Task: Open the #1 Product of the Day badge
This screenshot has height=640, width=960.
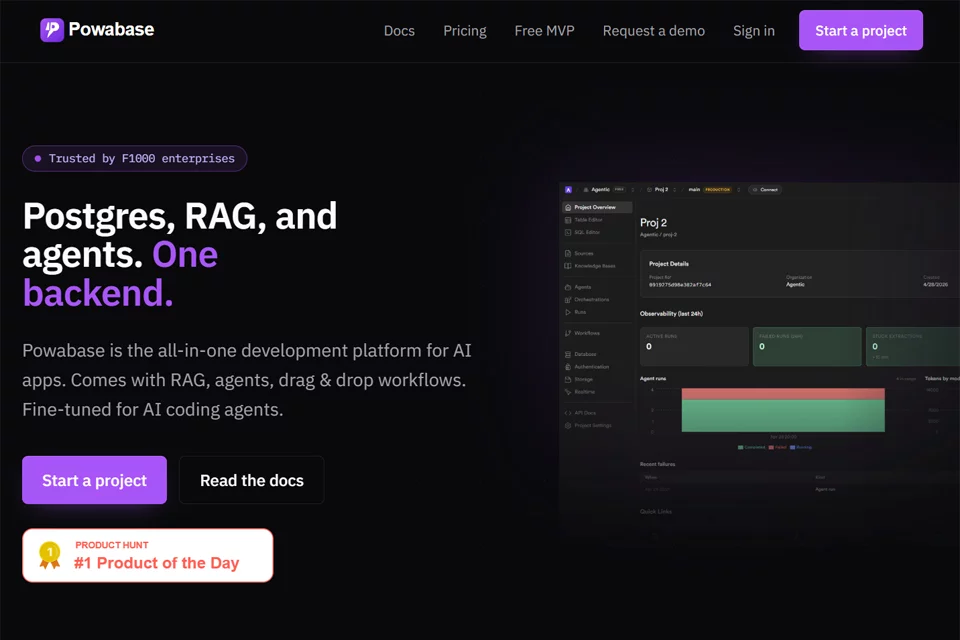Action: (x=148, y=555)
